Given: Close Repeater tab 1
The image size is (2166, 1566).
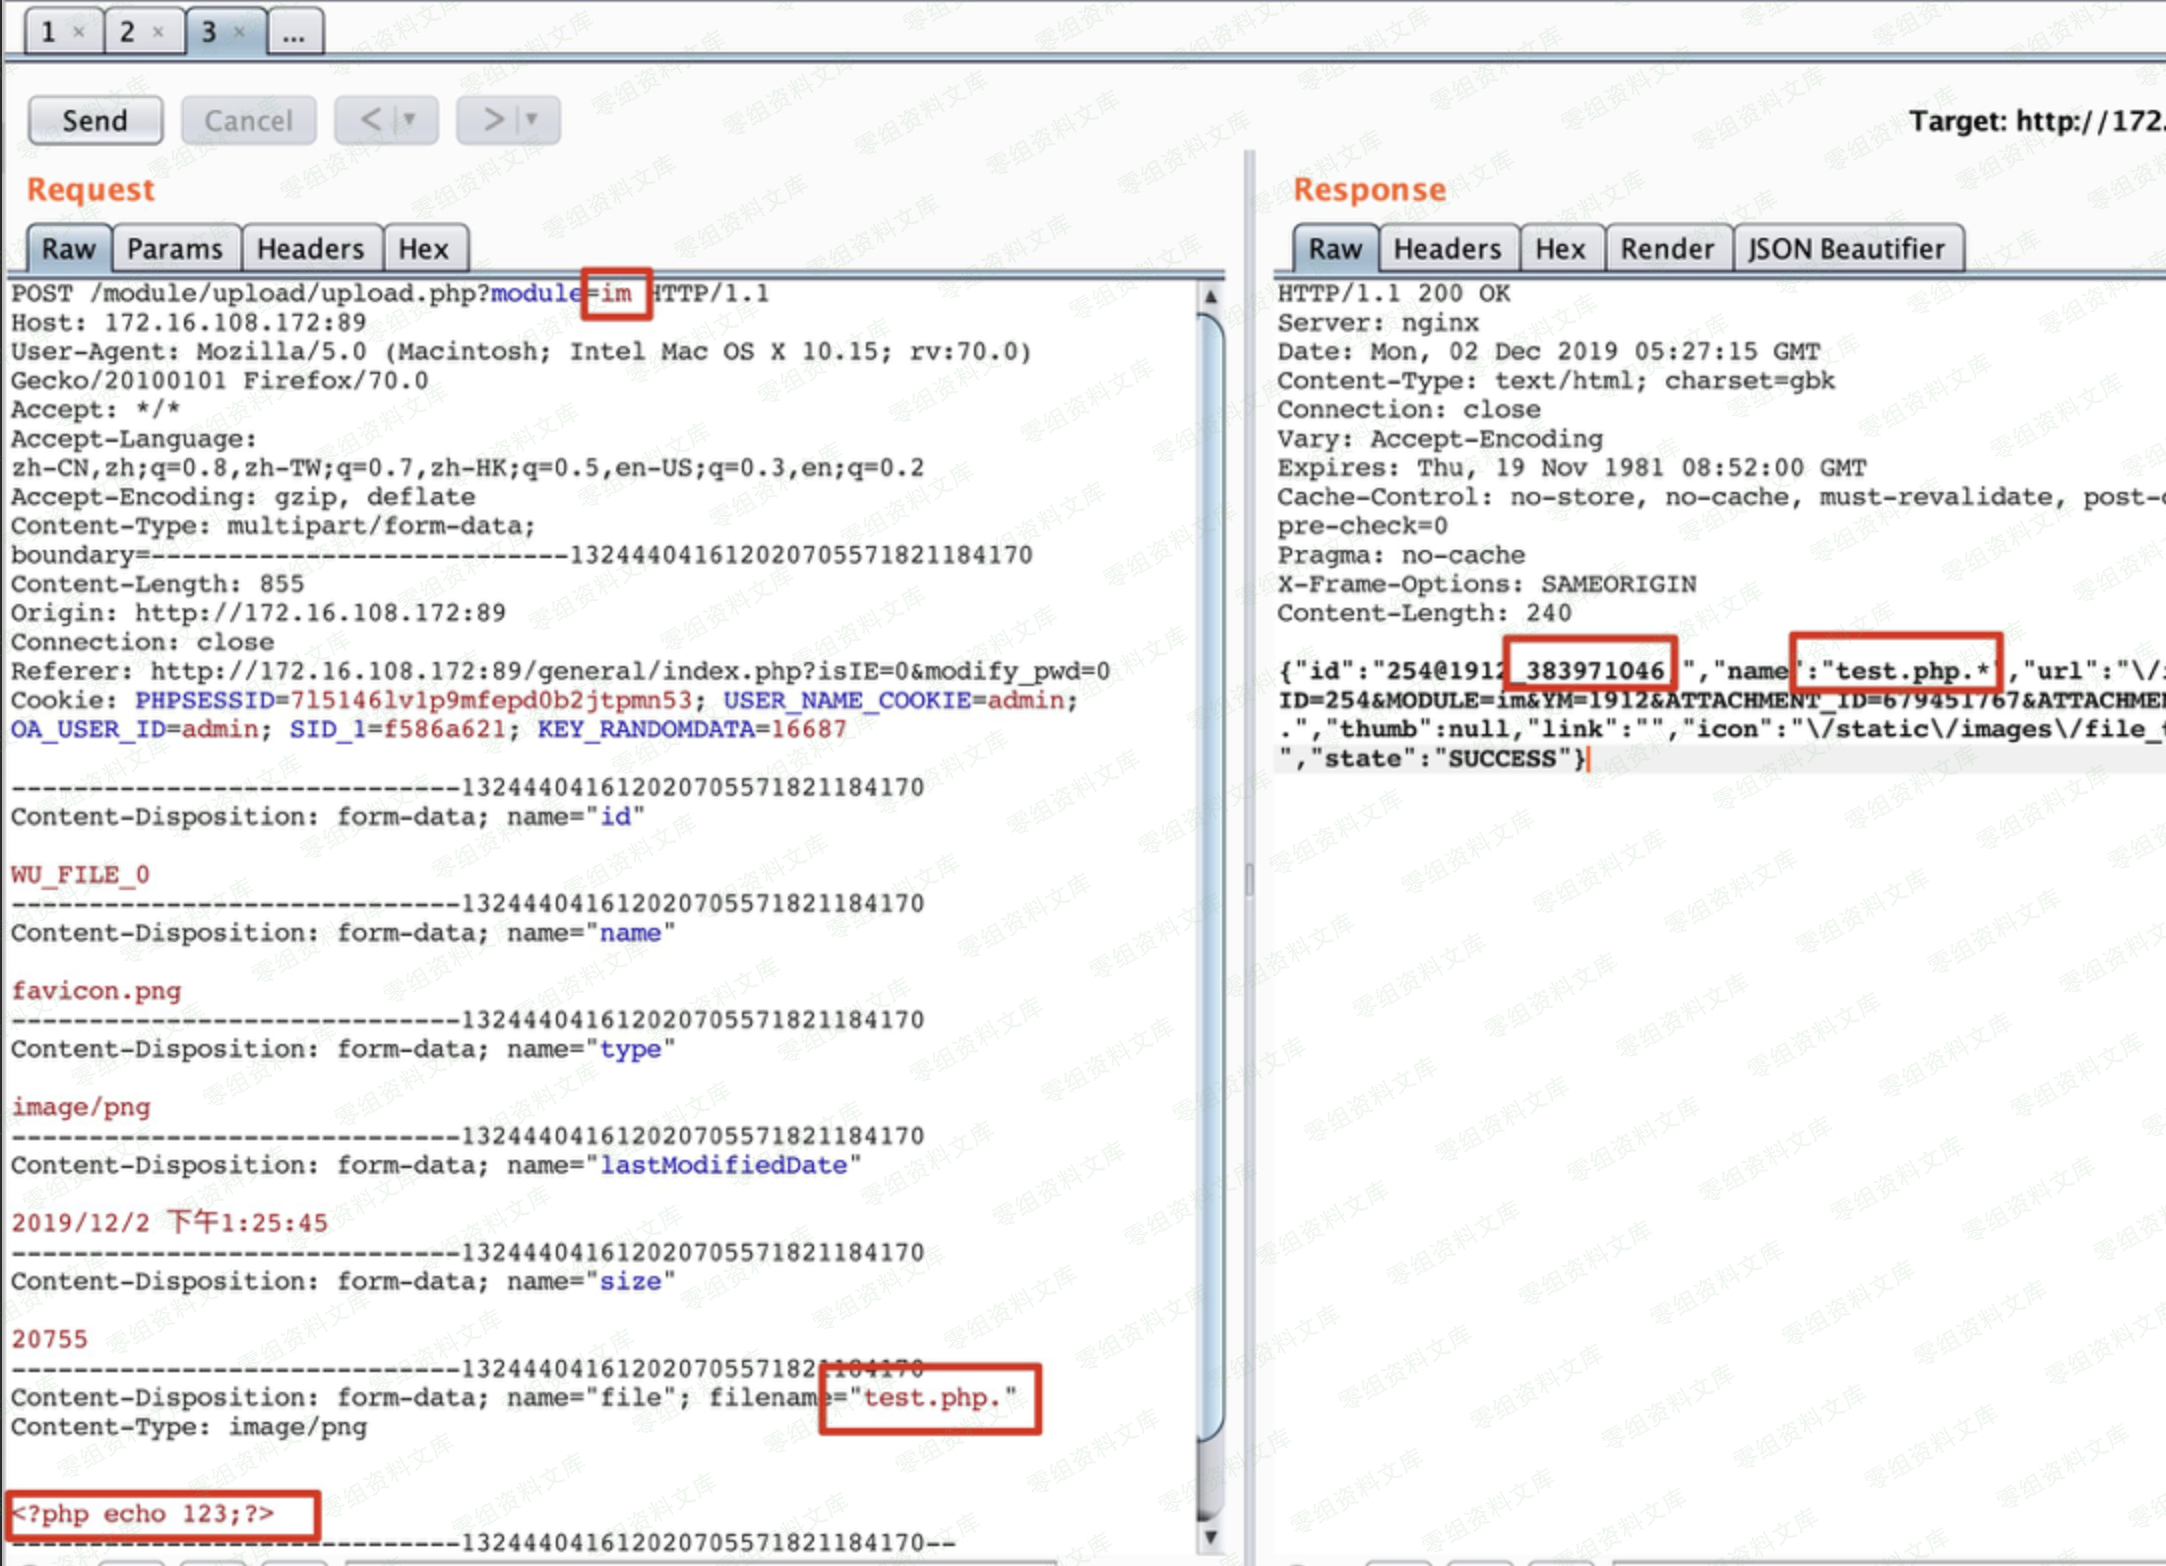Looking at the screenshot, I should 79,32.
